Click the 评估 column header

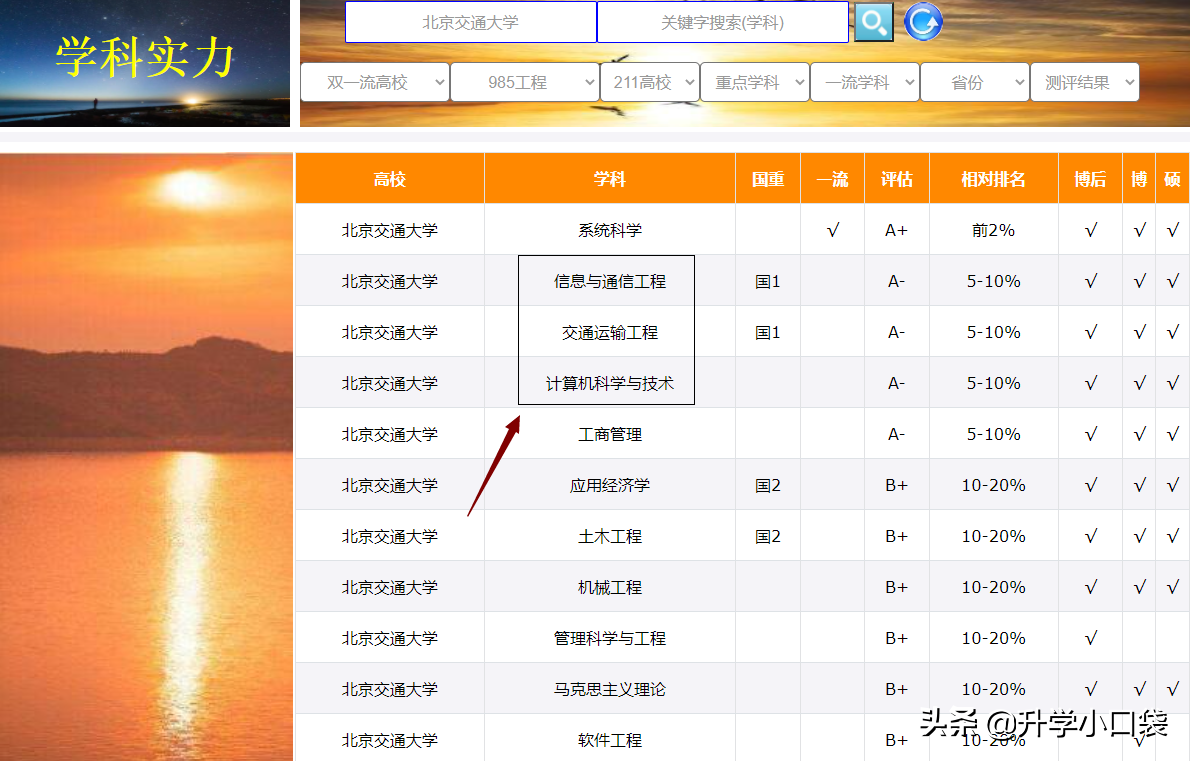896,177
